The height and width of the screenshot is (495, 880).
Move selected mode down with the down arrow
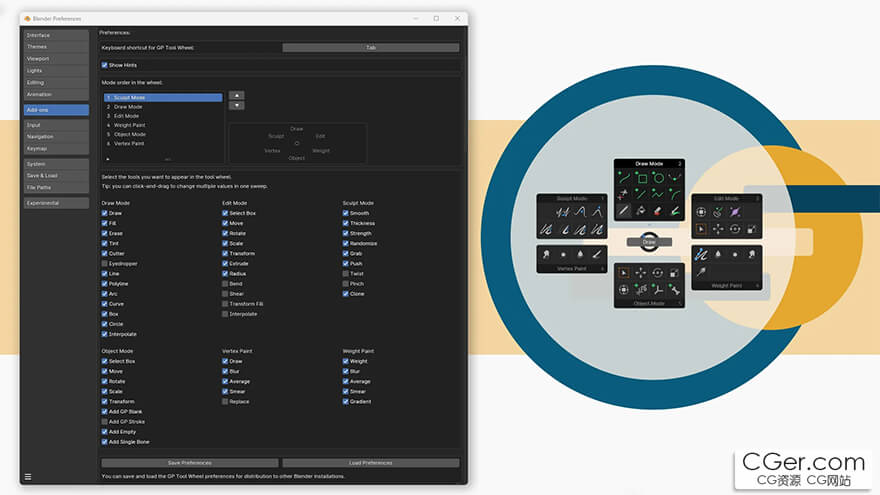237,105
